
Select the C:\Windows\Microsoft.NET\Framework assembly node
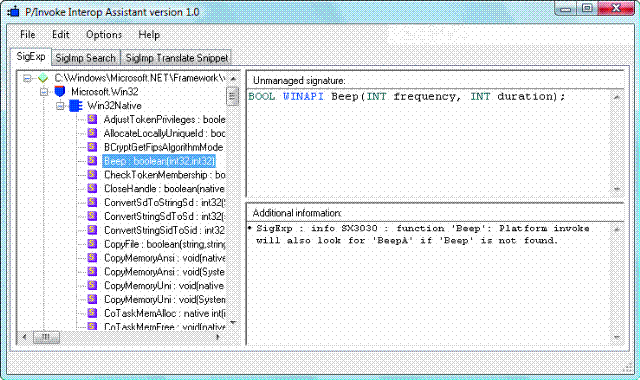pyautogui.click(x=140, y=78)
